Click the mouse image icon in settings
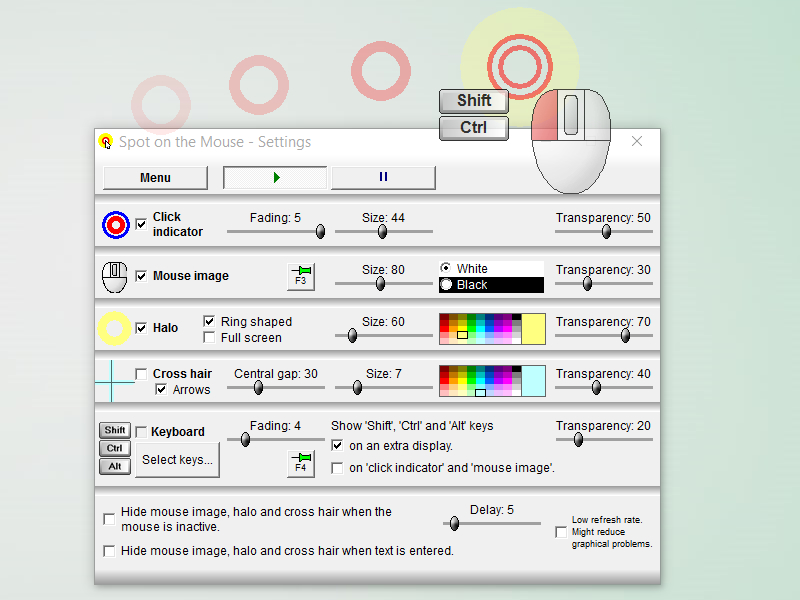The image size is (800, 600). point(114,277)
